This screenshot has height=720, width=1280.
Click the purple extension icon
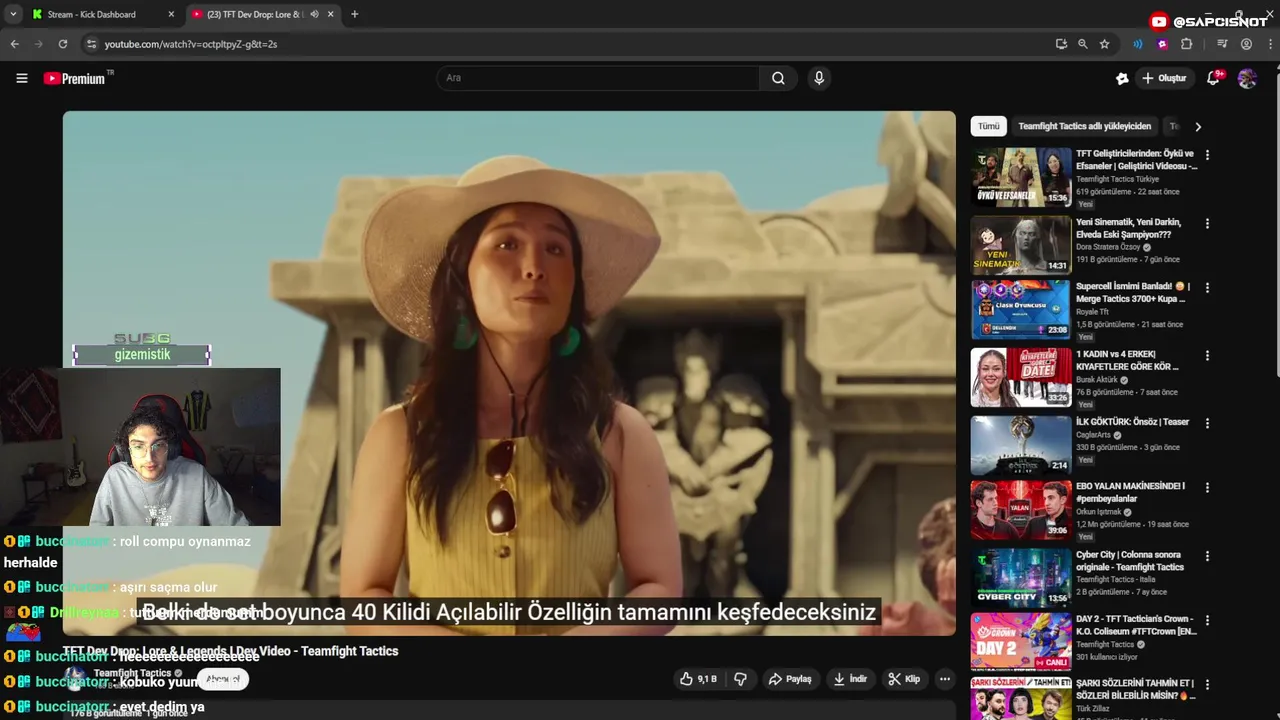(1162, 44)
